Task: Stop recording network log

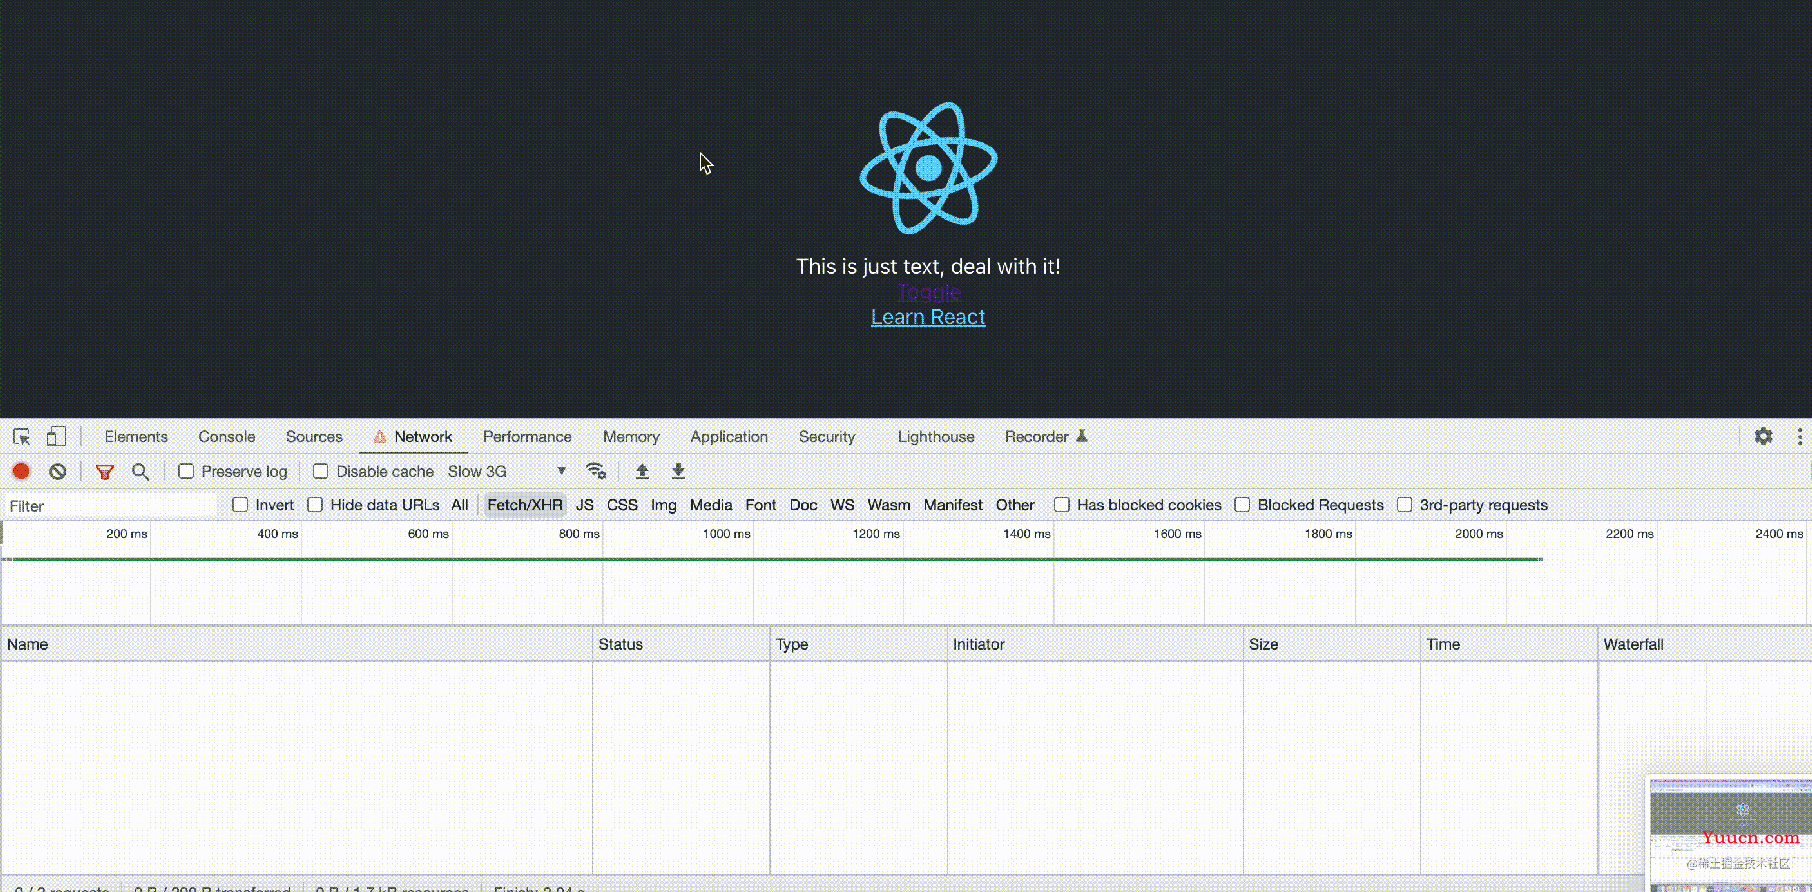Action: click(21, 471)
